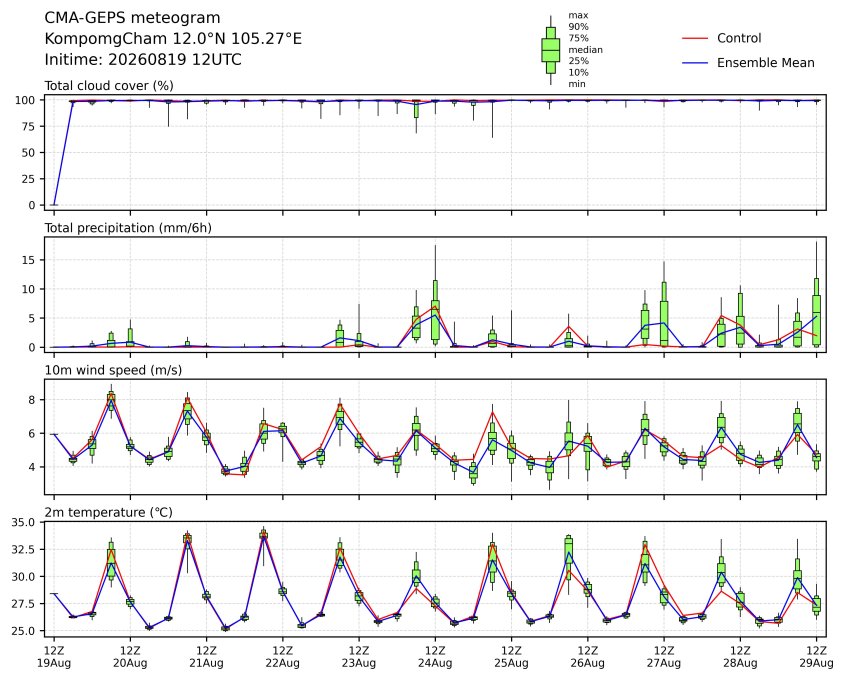The width and height of the screenshot is (845, 680).
Task: Click the '27Aug' date axis label
Action: click(664, 663)
